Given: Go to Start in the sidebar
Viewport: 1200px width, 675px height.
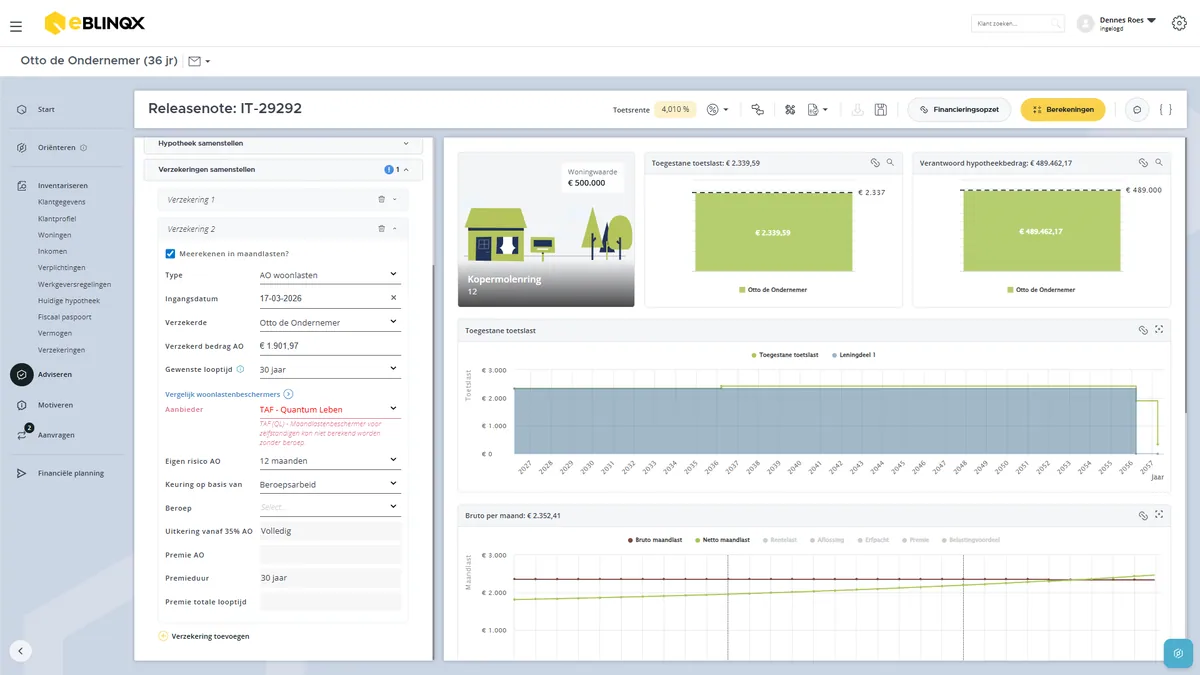Looking at the screenshot, I should pyautogui.click(x=46, y=109).
